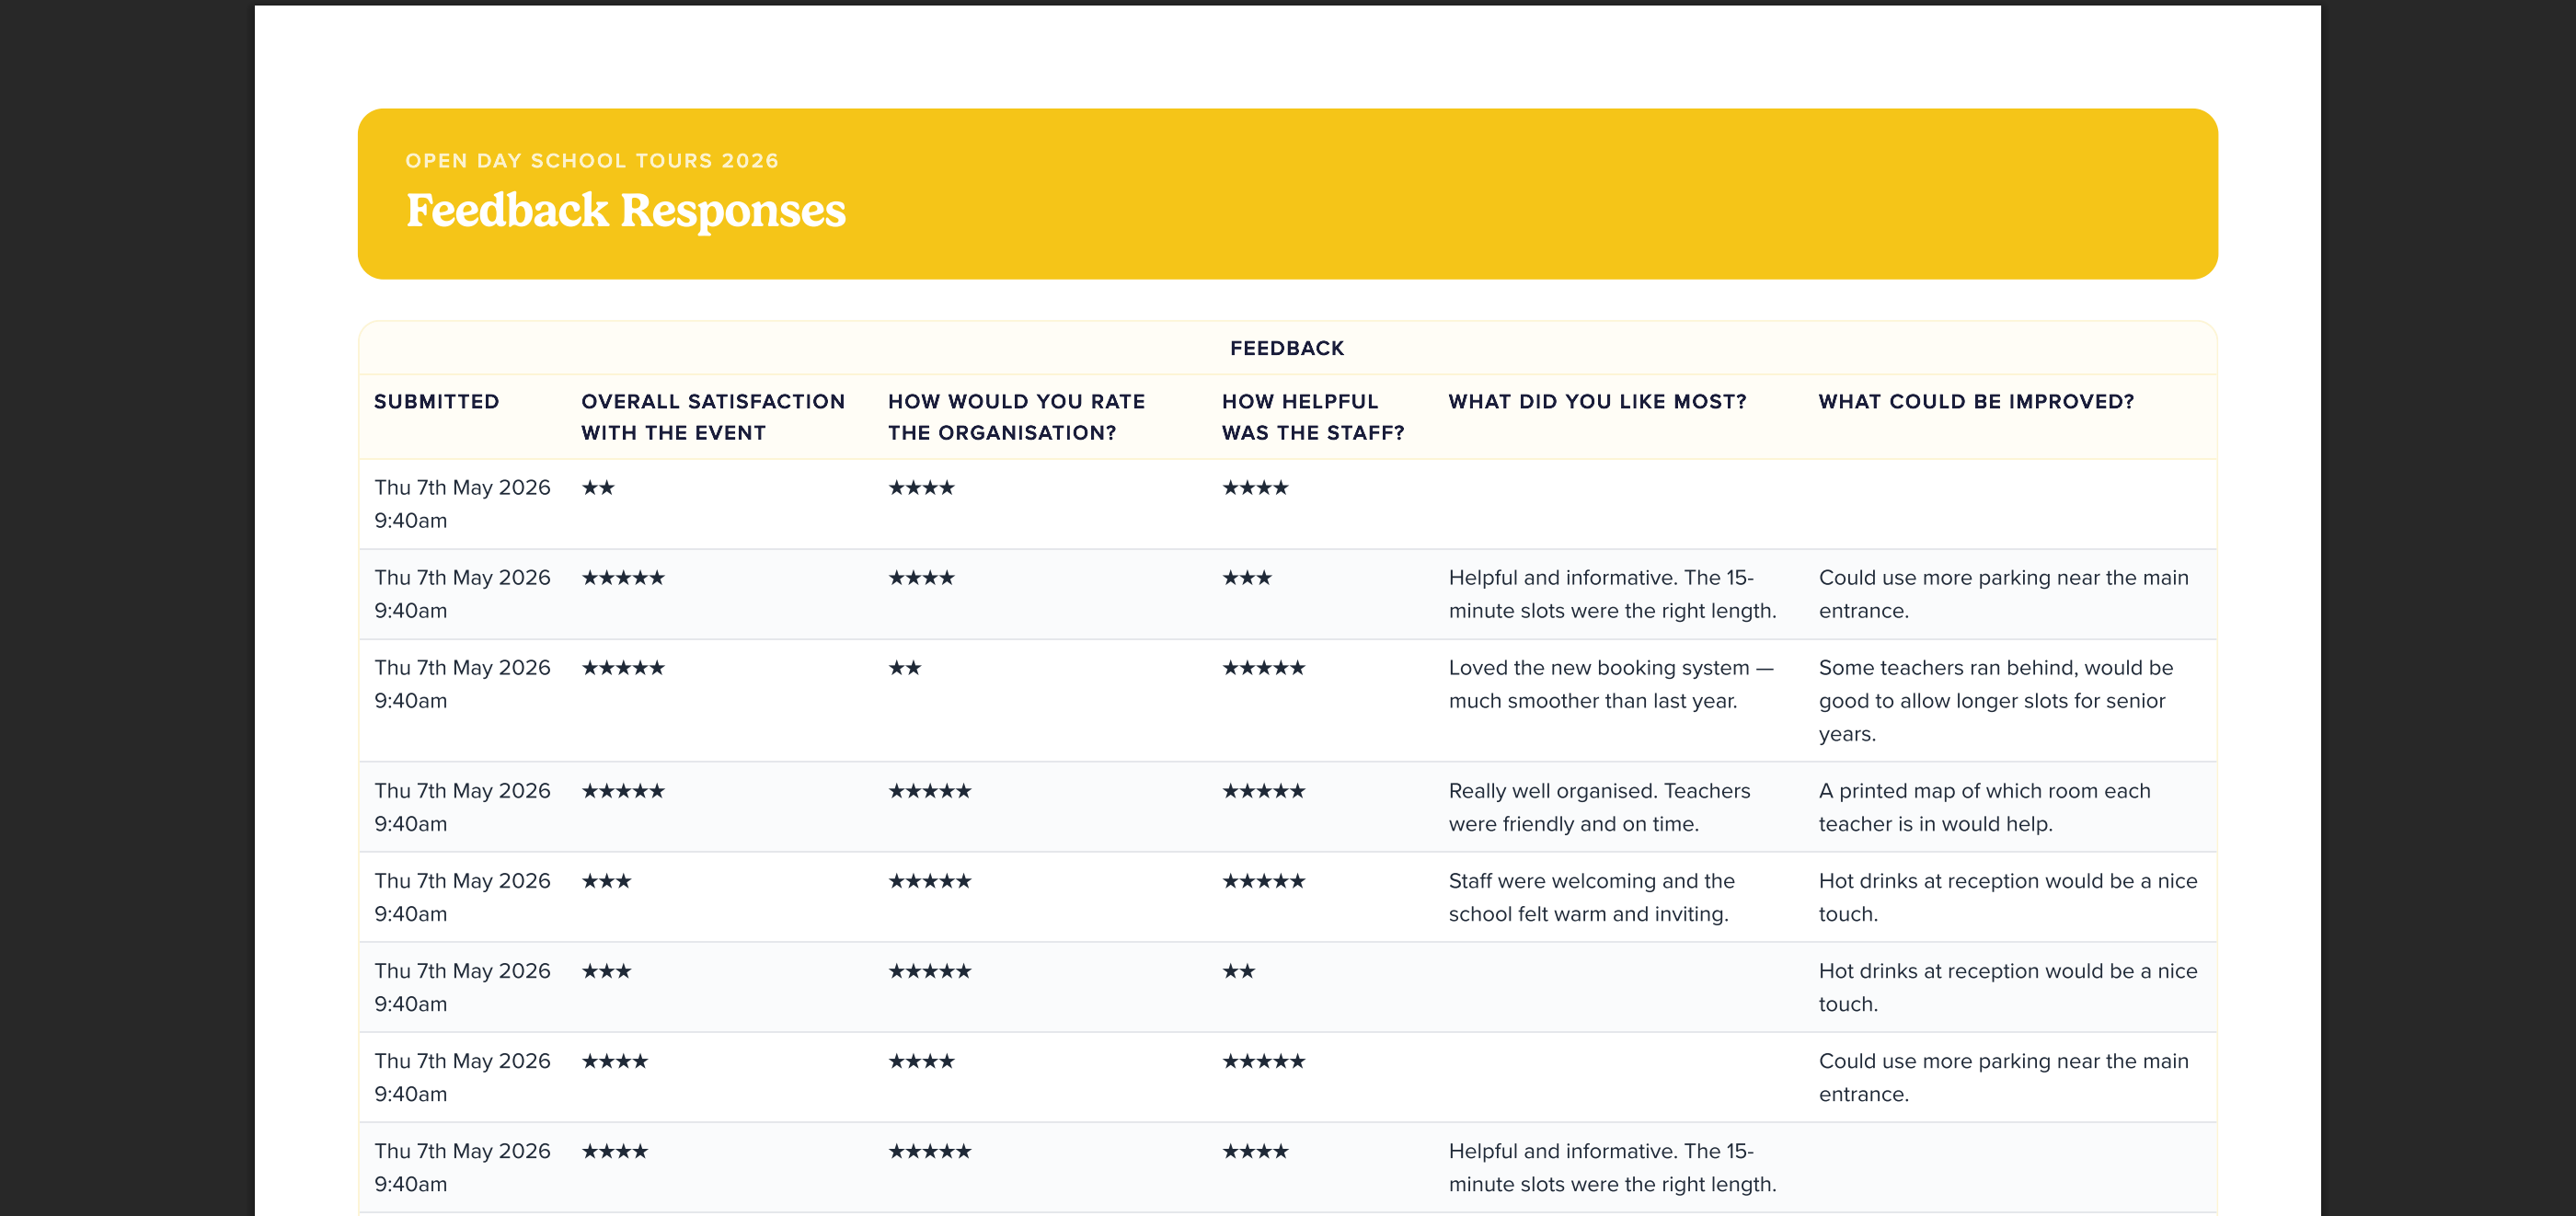Viewport: 2576px width, 1216px height.
Task: Click 'A printed map of which room' comment
Action: pyautogui.click(x=1984, y=807)
